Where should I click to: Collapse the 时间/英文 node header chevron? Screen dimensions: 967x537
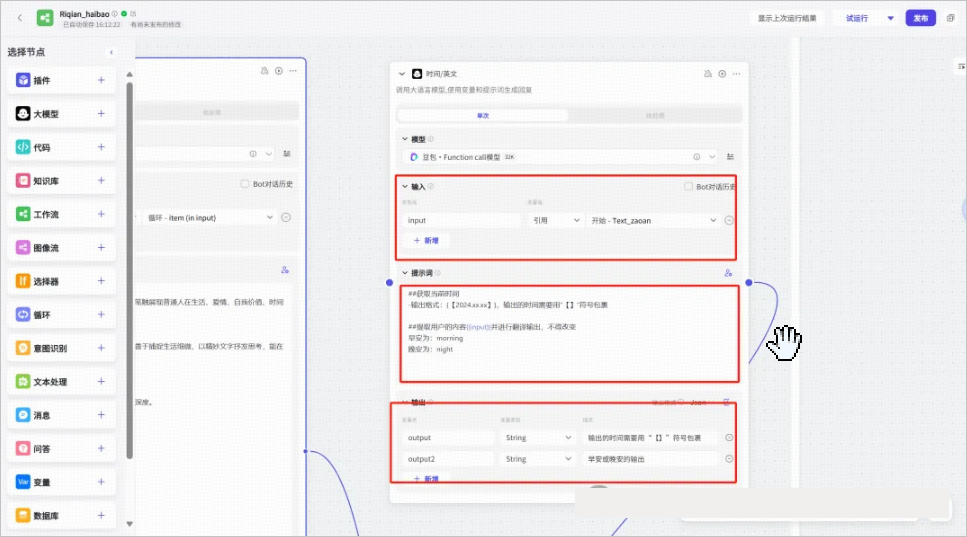tap(401, 73)
